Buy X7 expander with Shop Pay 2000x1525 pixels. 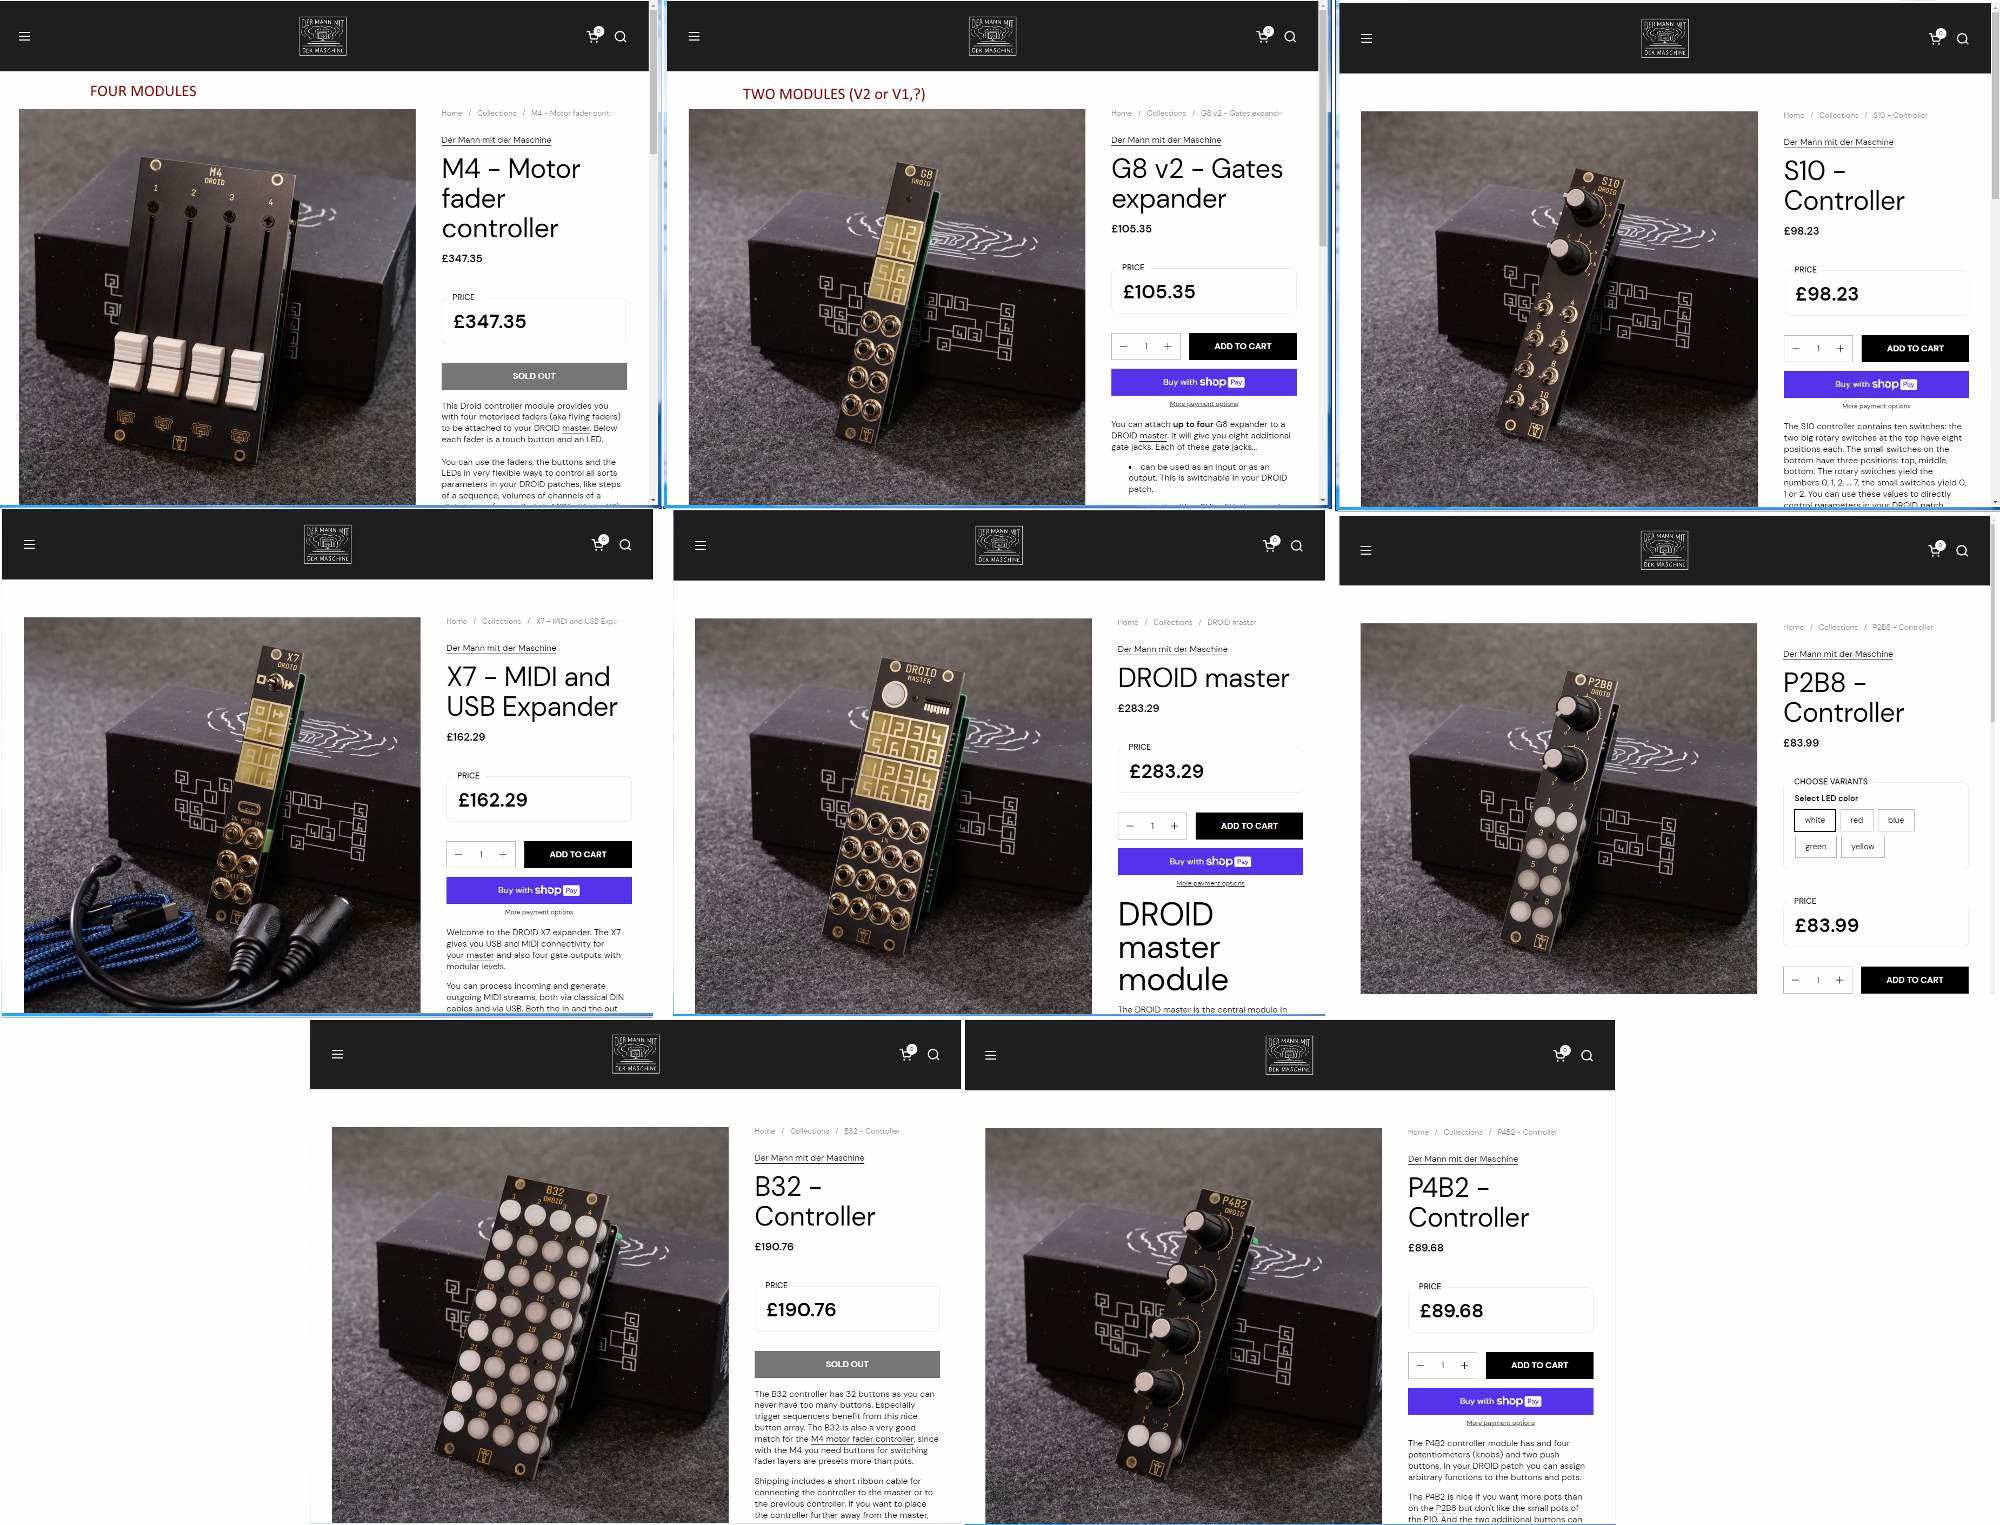click(539, 890)
